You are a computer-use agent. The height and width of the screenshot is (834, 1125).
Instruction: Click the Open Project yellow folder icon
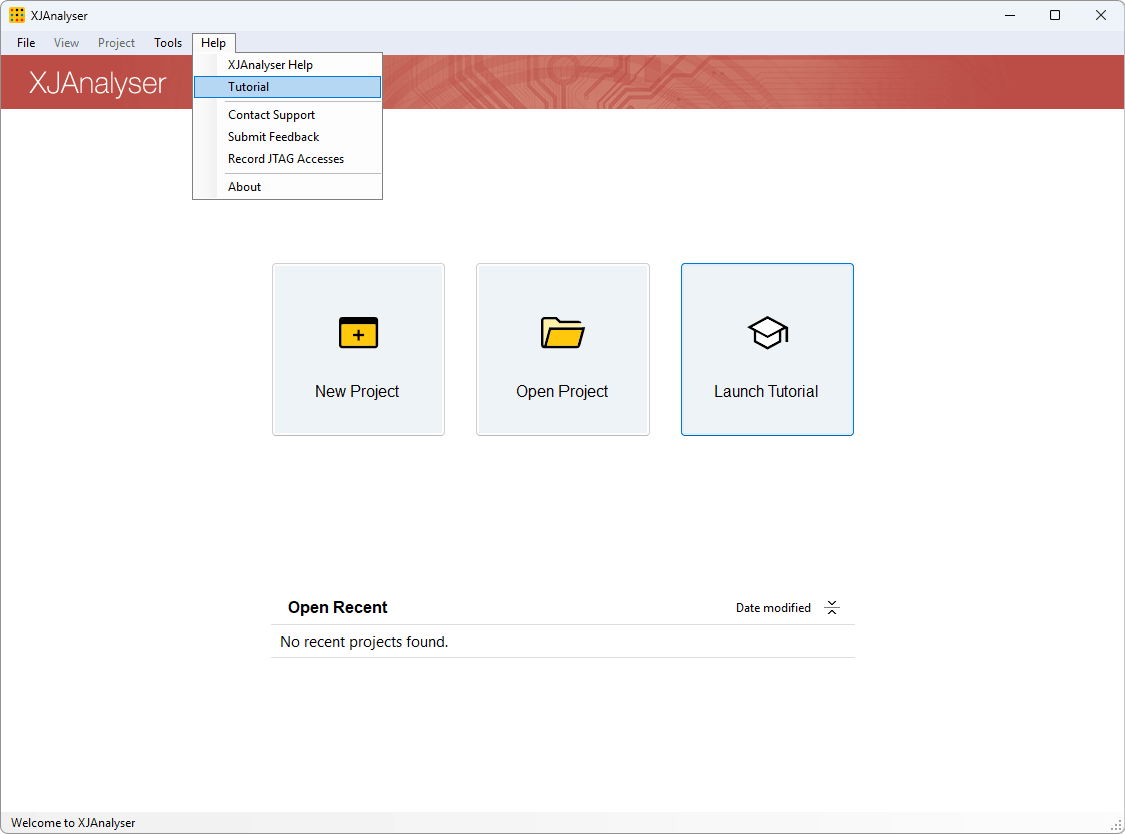tap(562, 332)
